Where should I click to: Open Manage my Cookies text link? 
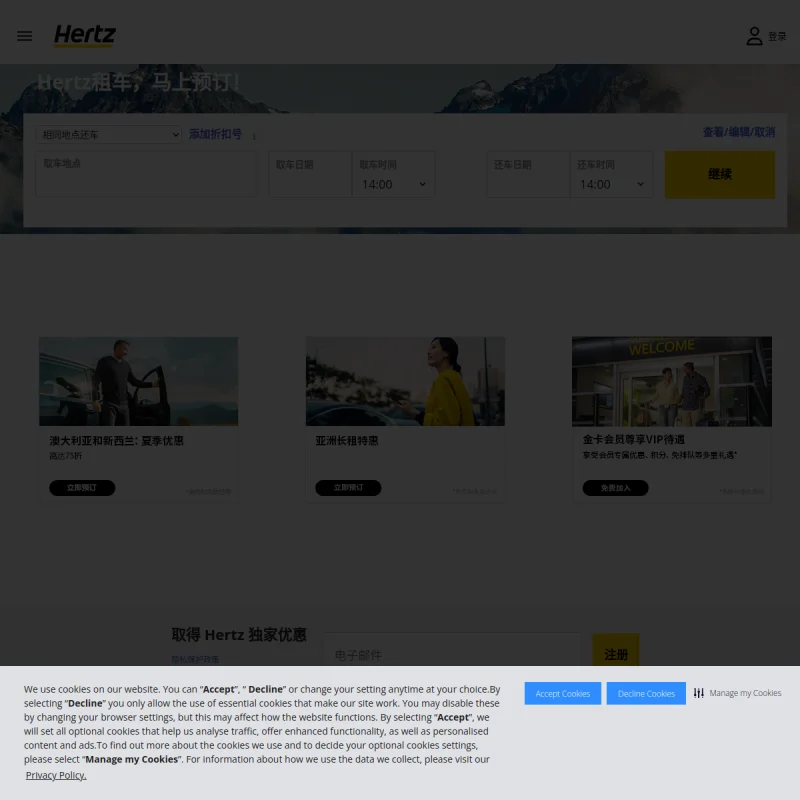tap(745, 693)
